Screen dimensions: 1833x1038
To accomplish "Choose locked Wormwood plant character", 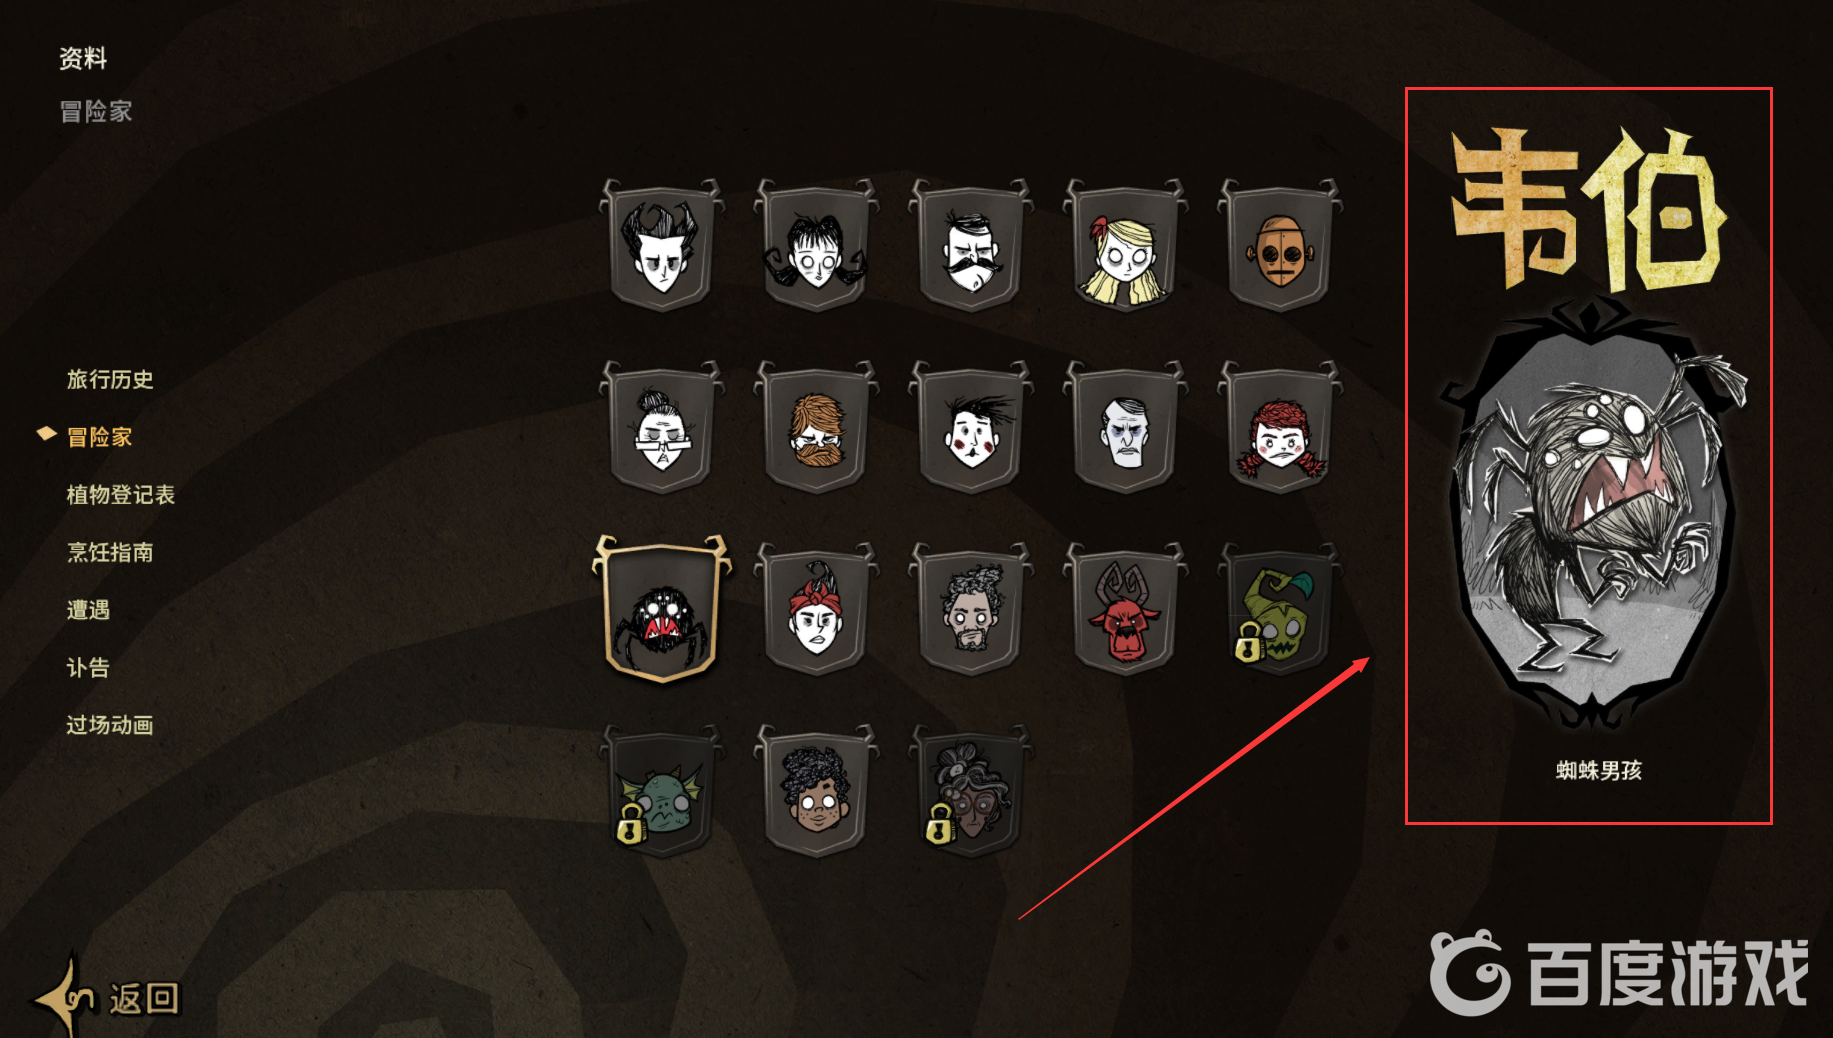I will pos(1280,610).
